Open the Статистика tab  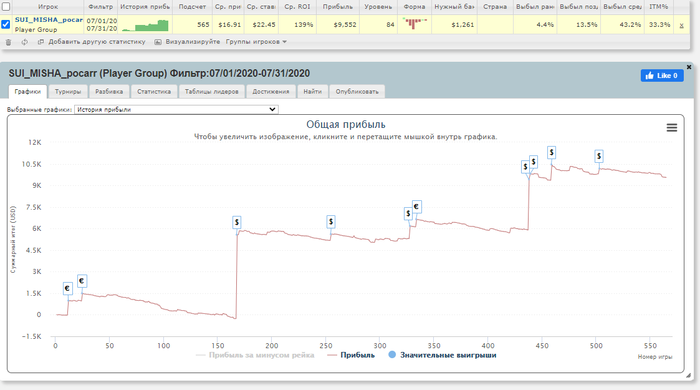pyautogui.click(x=154, y=91)
